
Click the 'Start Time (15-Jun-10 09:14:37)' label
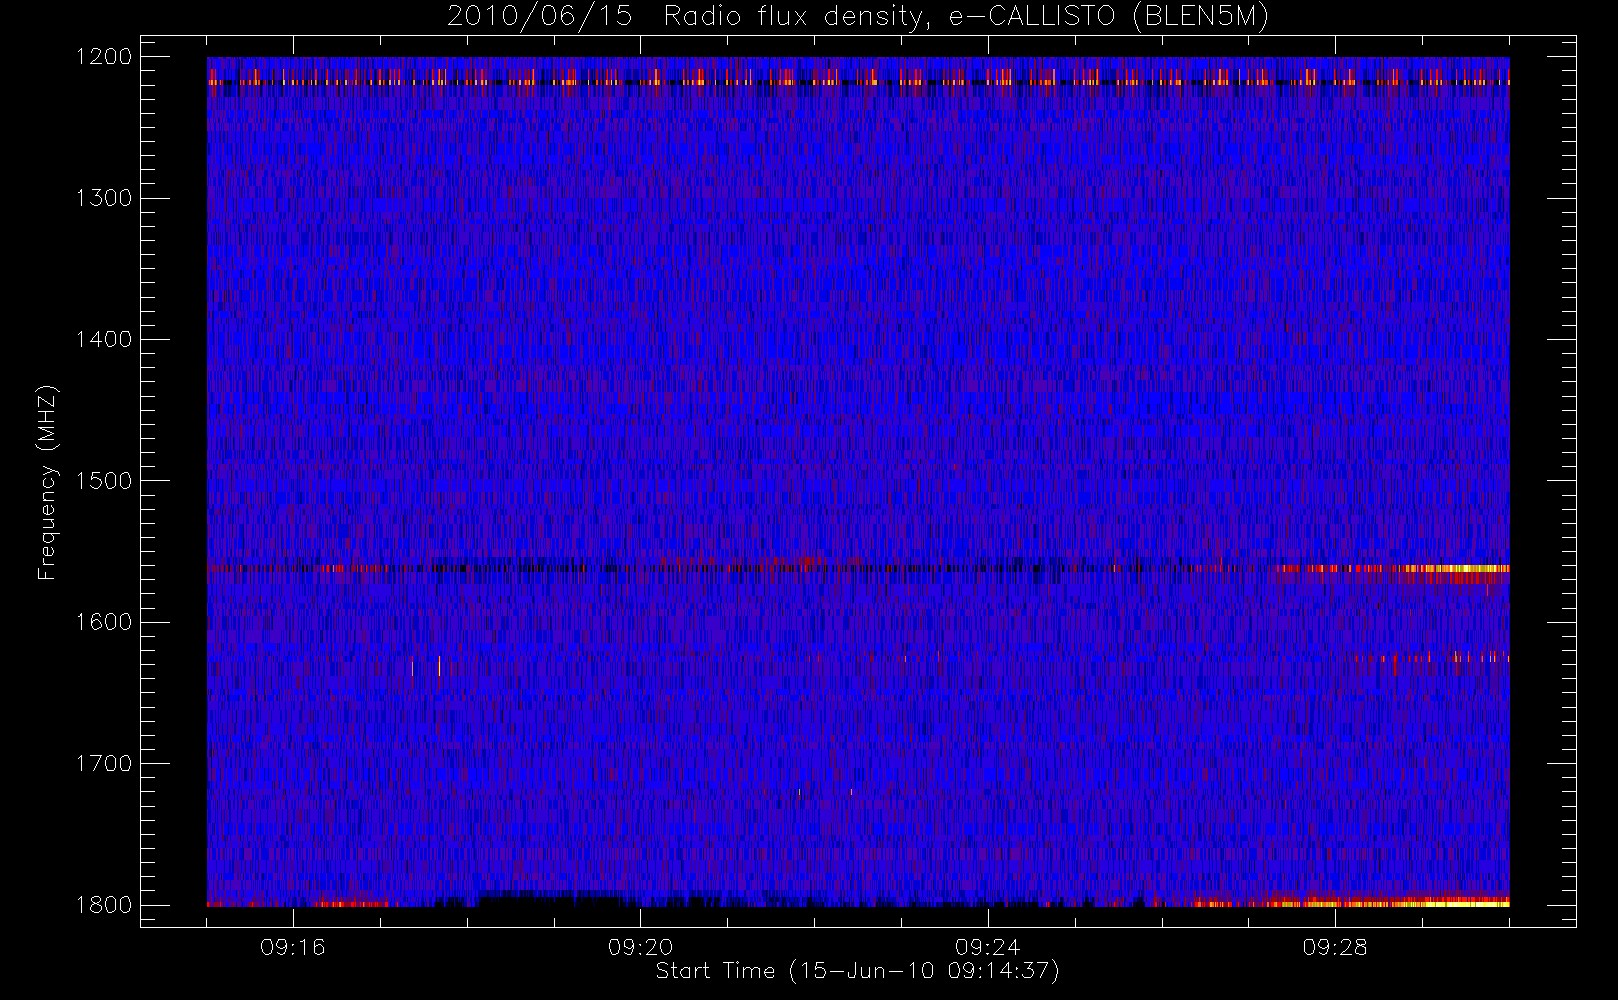(x=857, y=971)
